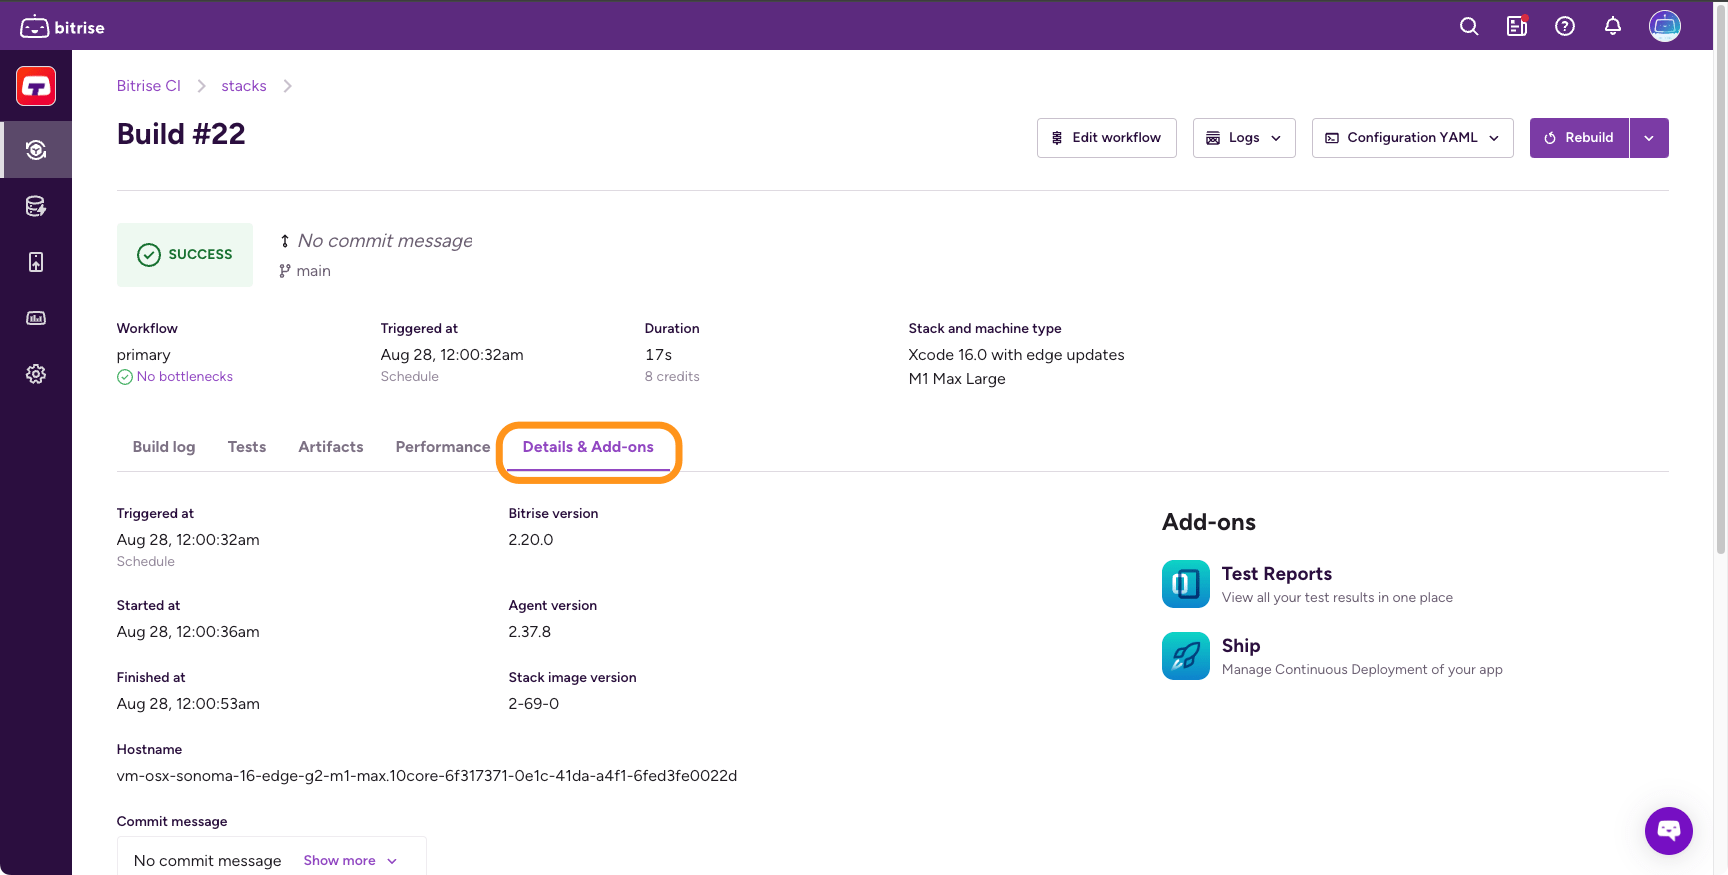
Task: Click the search magnifier icon
Action: [x=1468, y=27]
